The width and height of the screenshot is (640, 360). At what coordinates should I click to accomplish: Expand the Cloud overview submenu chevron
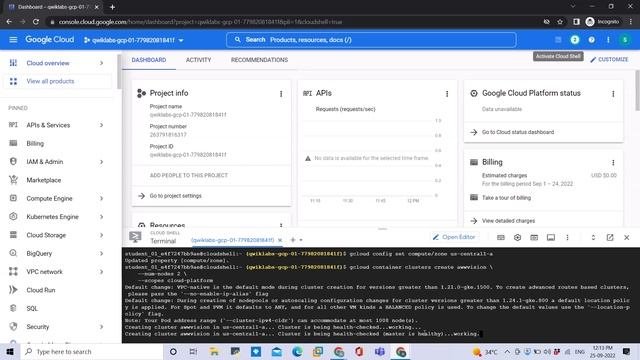[101, 63]
